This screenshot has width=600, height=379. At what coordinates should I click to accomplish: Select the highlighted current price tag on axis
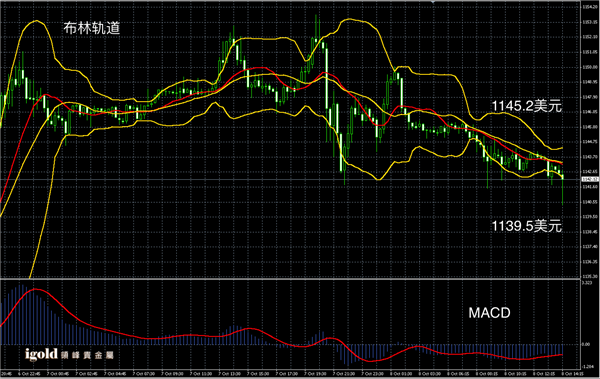[590, 179]
